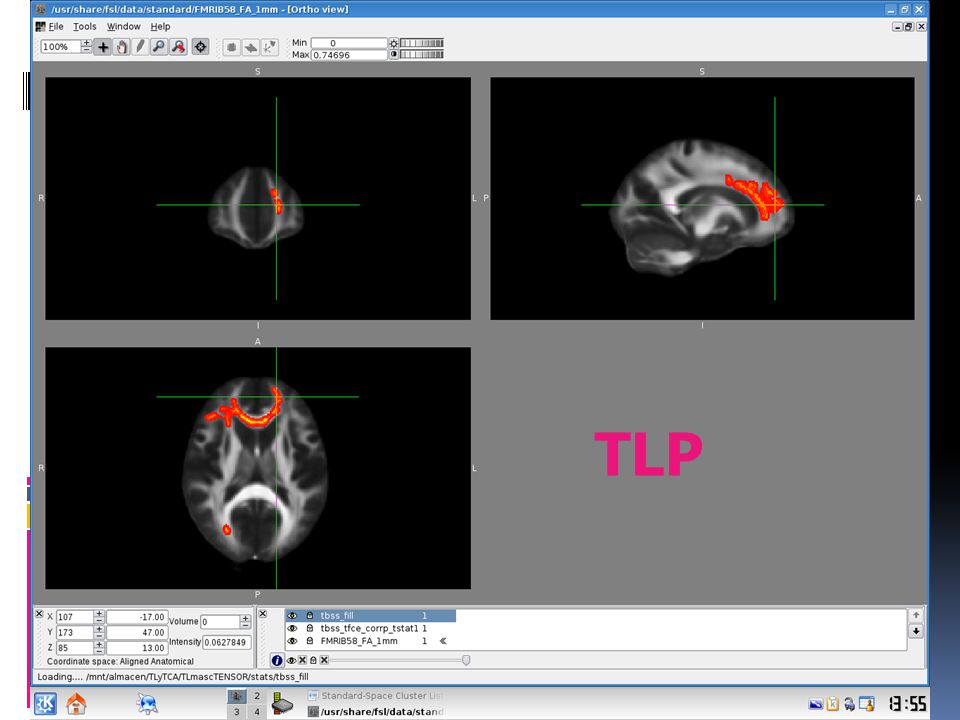960x720 pixels.
Task: Adjust the layer transparency slider
Action: click(x=400, y=660)
